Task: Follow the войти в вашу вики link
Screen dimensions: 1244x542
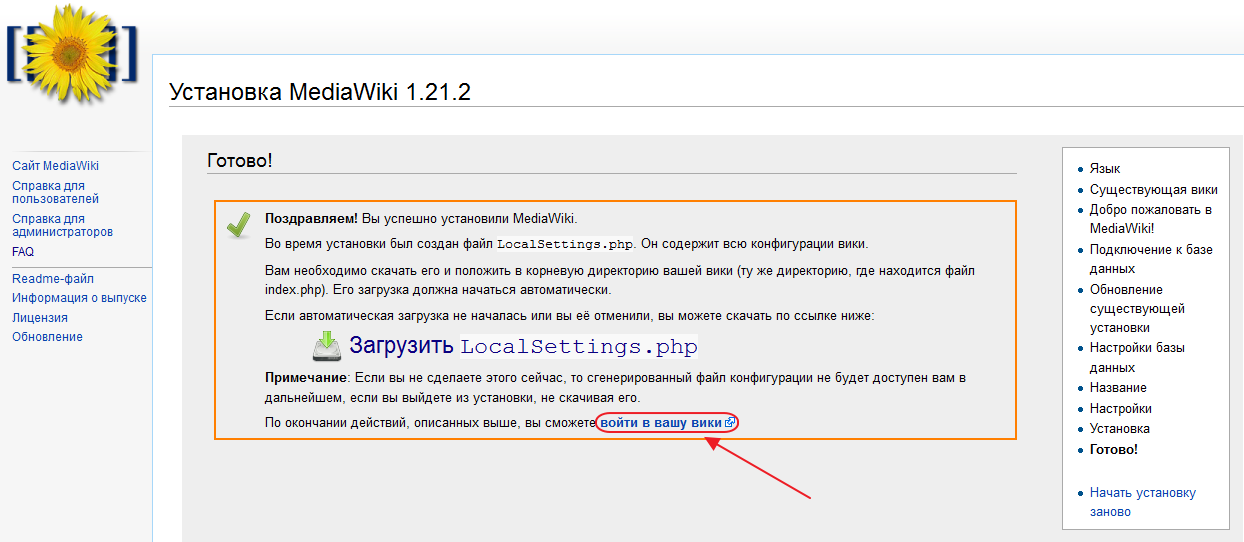Action: pyautogui.click(x=660, y=424)
